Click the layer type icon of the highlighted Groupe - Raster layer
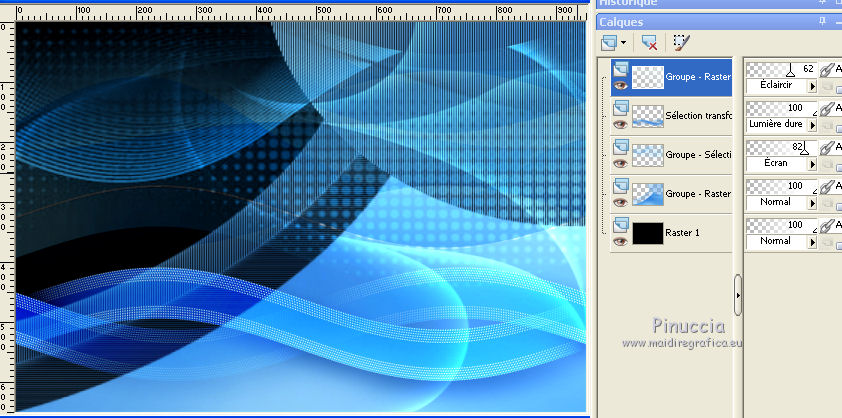This screenshot has width=842, height=418. point(621,68)
